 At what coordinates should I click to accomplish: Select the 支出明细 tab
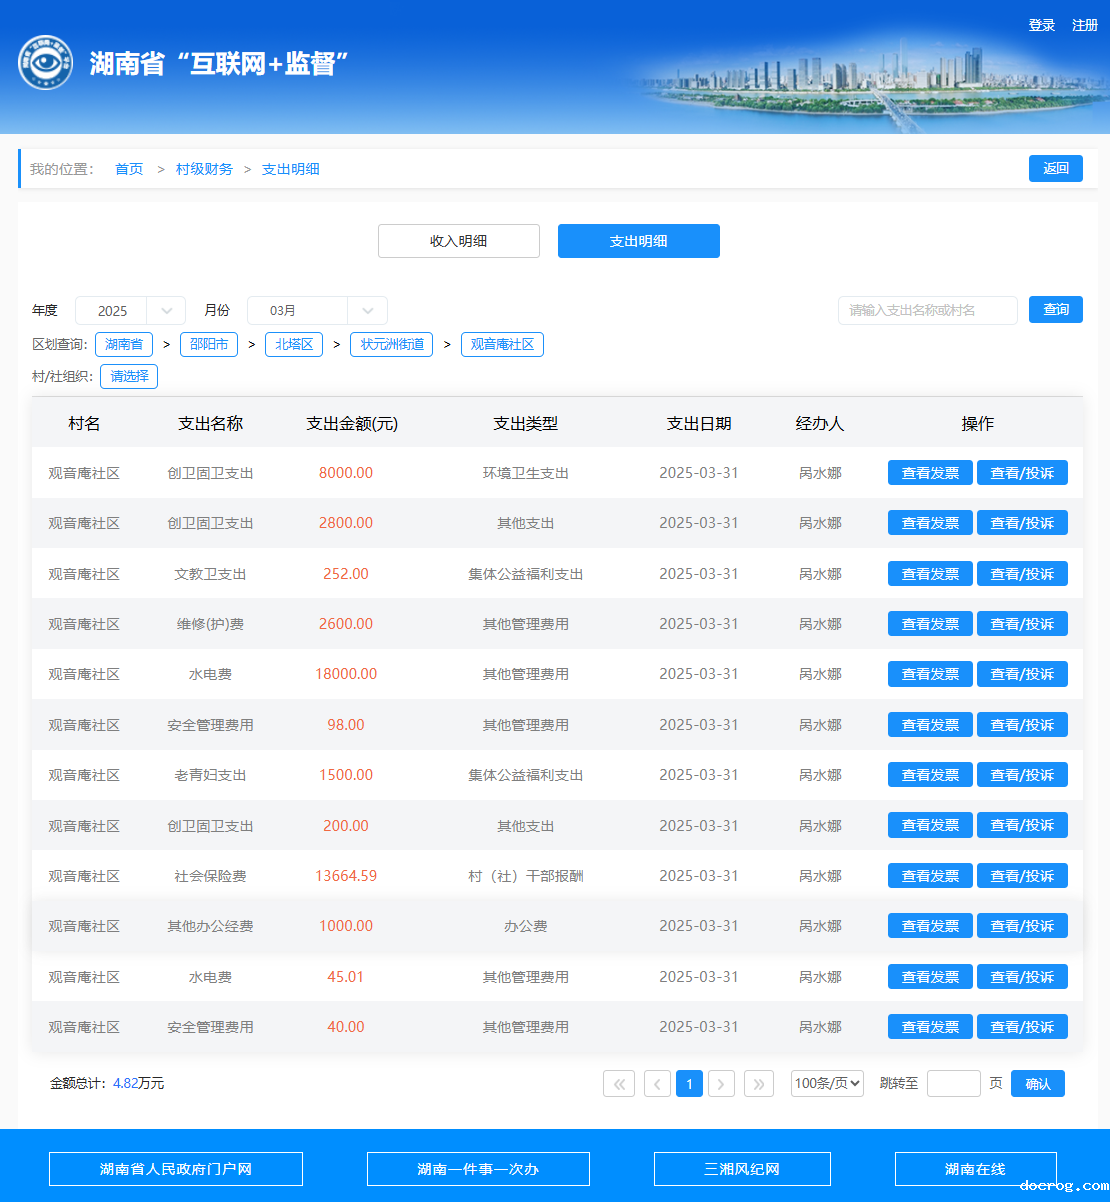click(638, 241)
